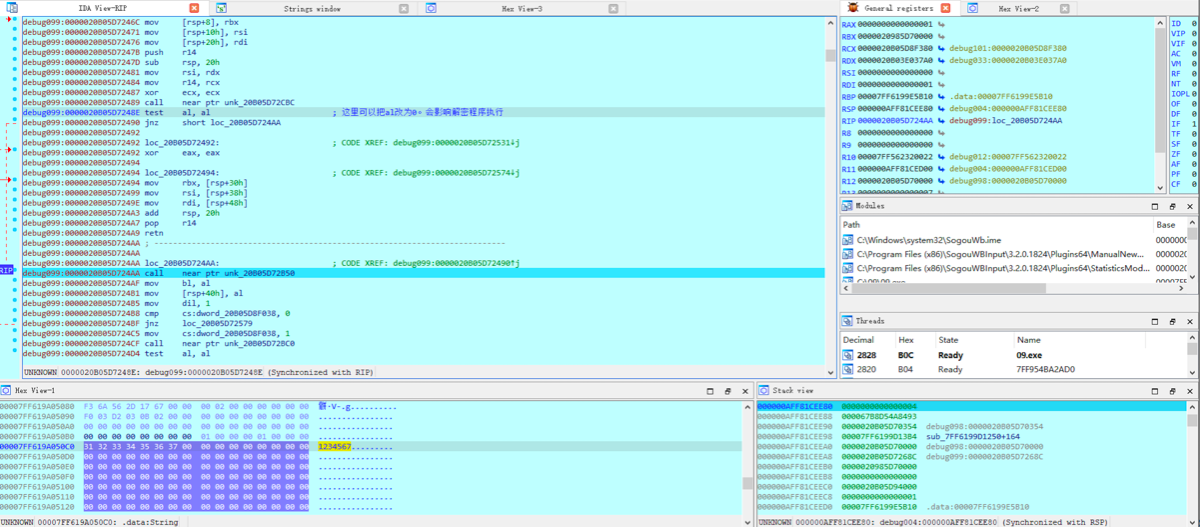Click the module icon for ManualNew plugin row
1200x527 pixels.
pyautogui.click(x=848, y=254)
